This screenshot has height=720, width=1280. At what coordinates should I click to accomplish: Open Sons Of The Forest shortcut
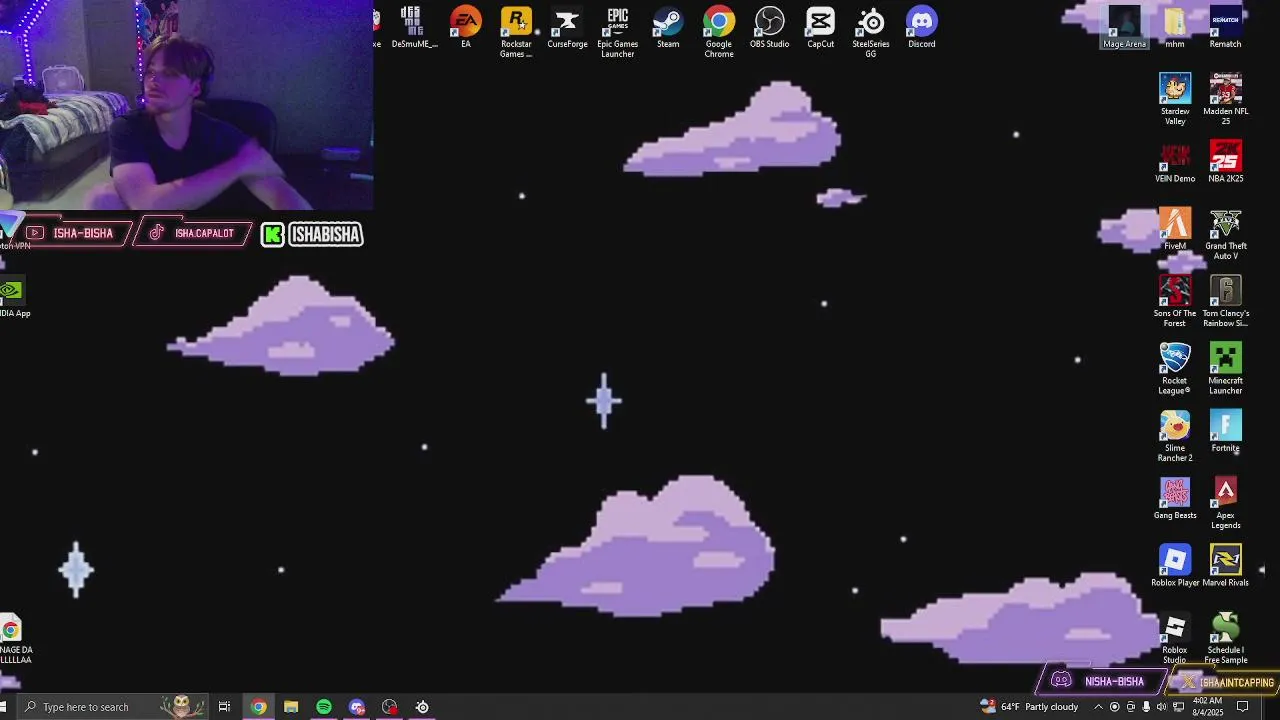pyautogui.click(x=1175, y=301)
